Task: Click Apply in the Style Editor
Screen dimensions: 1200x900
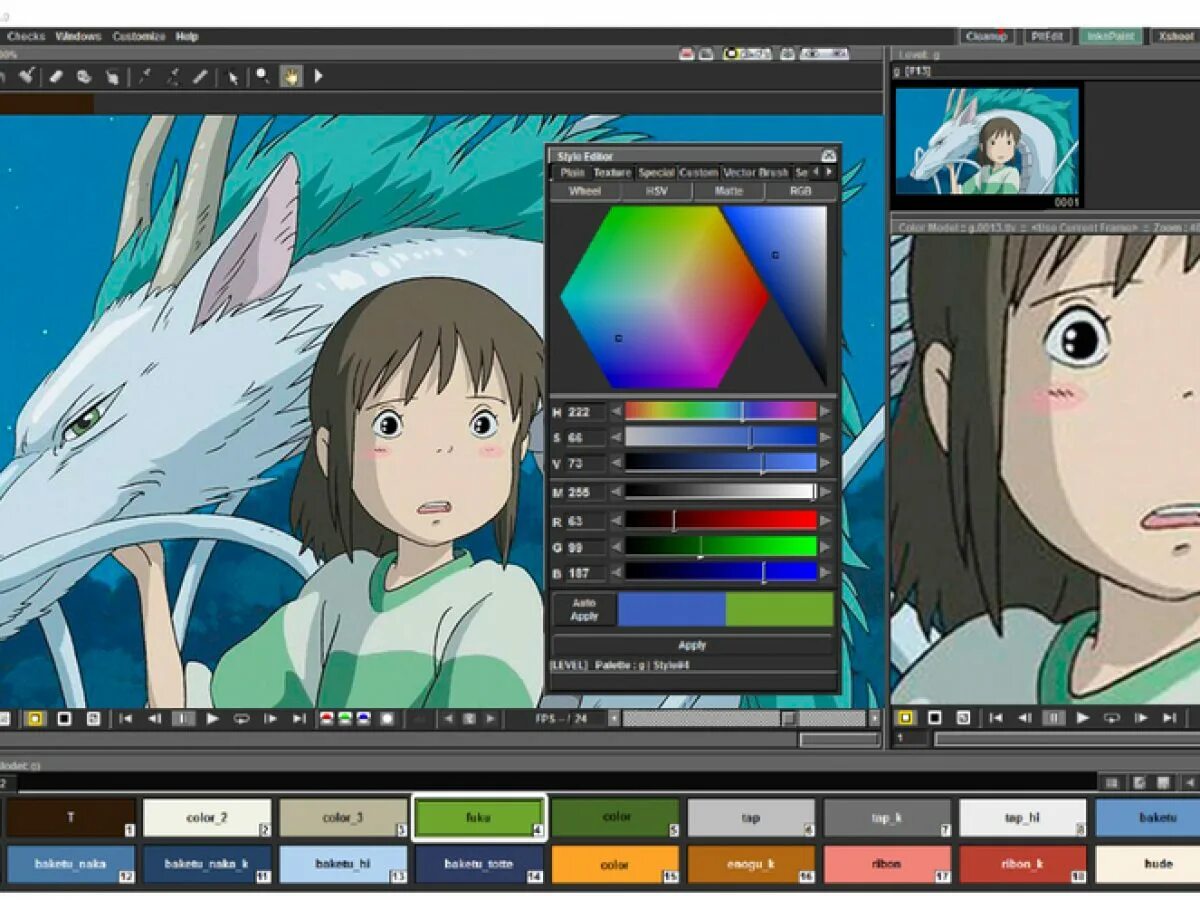Action: tap(692, 645)
